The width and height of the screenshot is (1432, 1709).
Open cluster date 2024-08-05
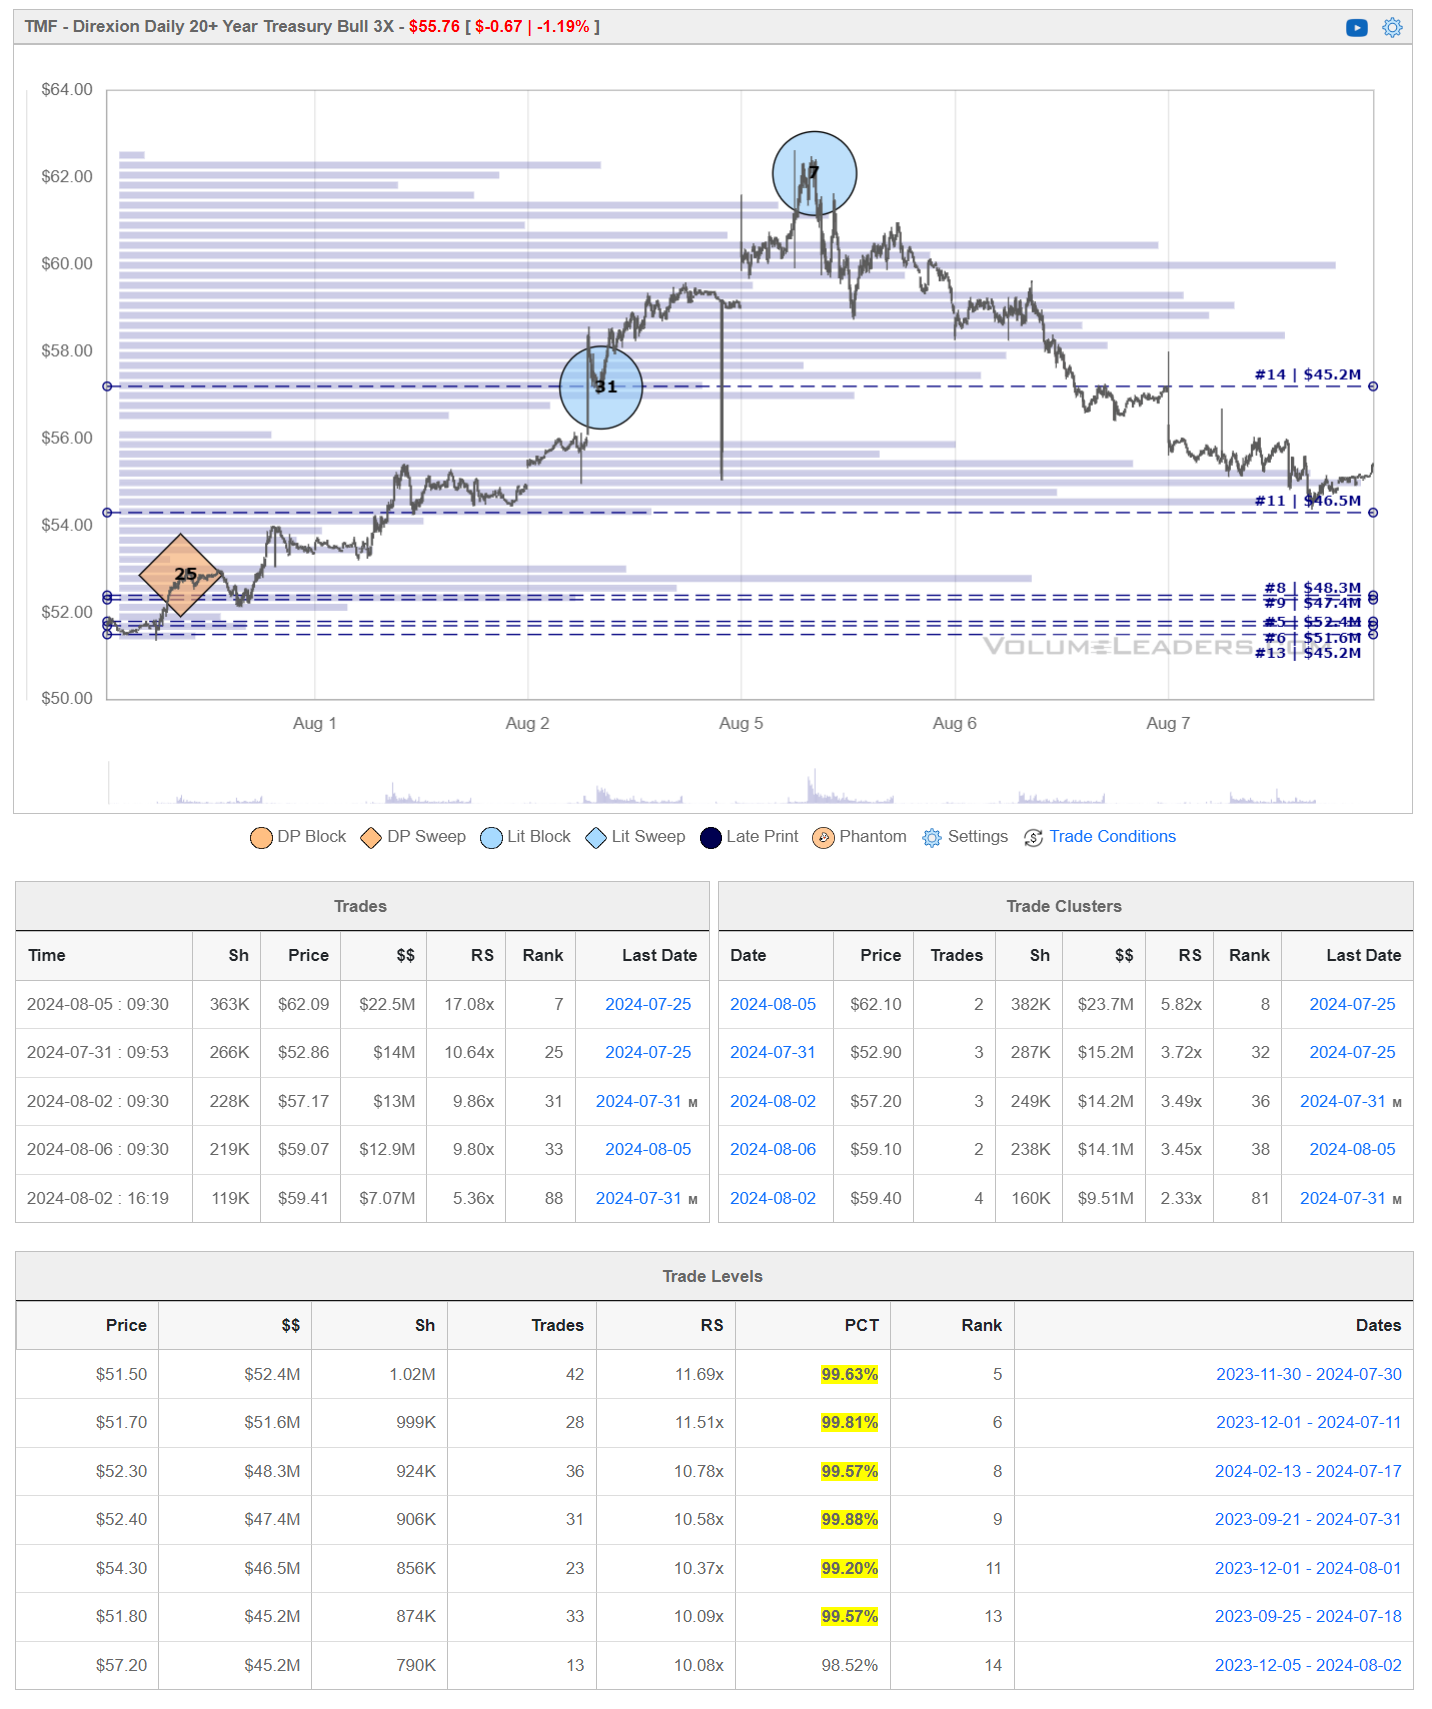(x=773, y=1005)
